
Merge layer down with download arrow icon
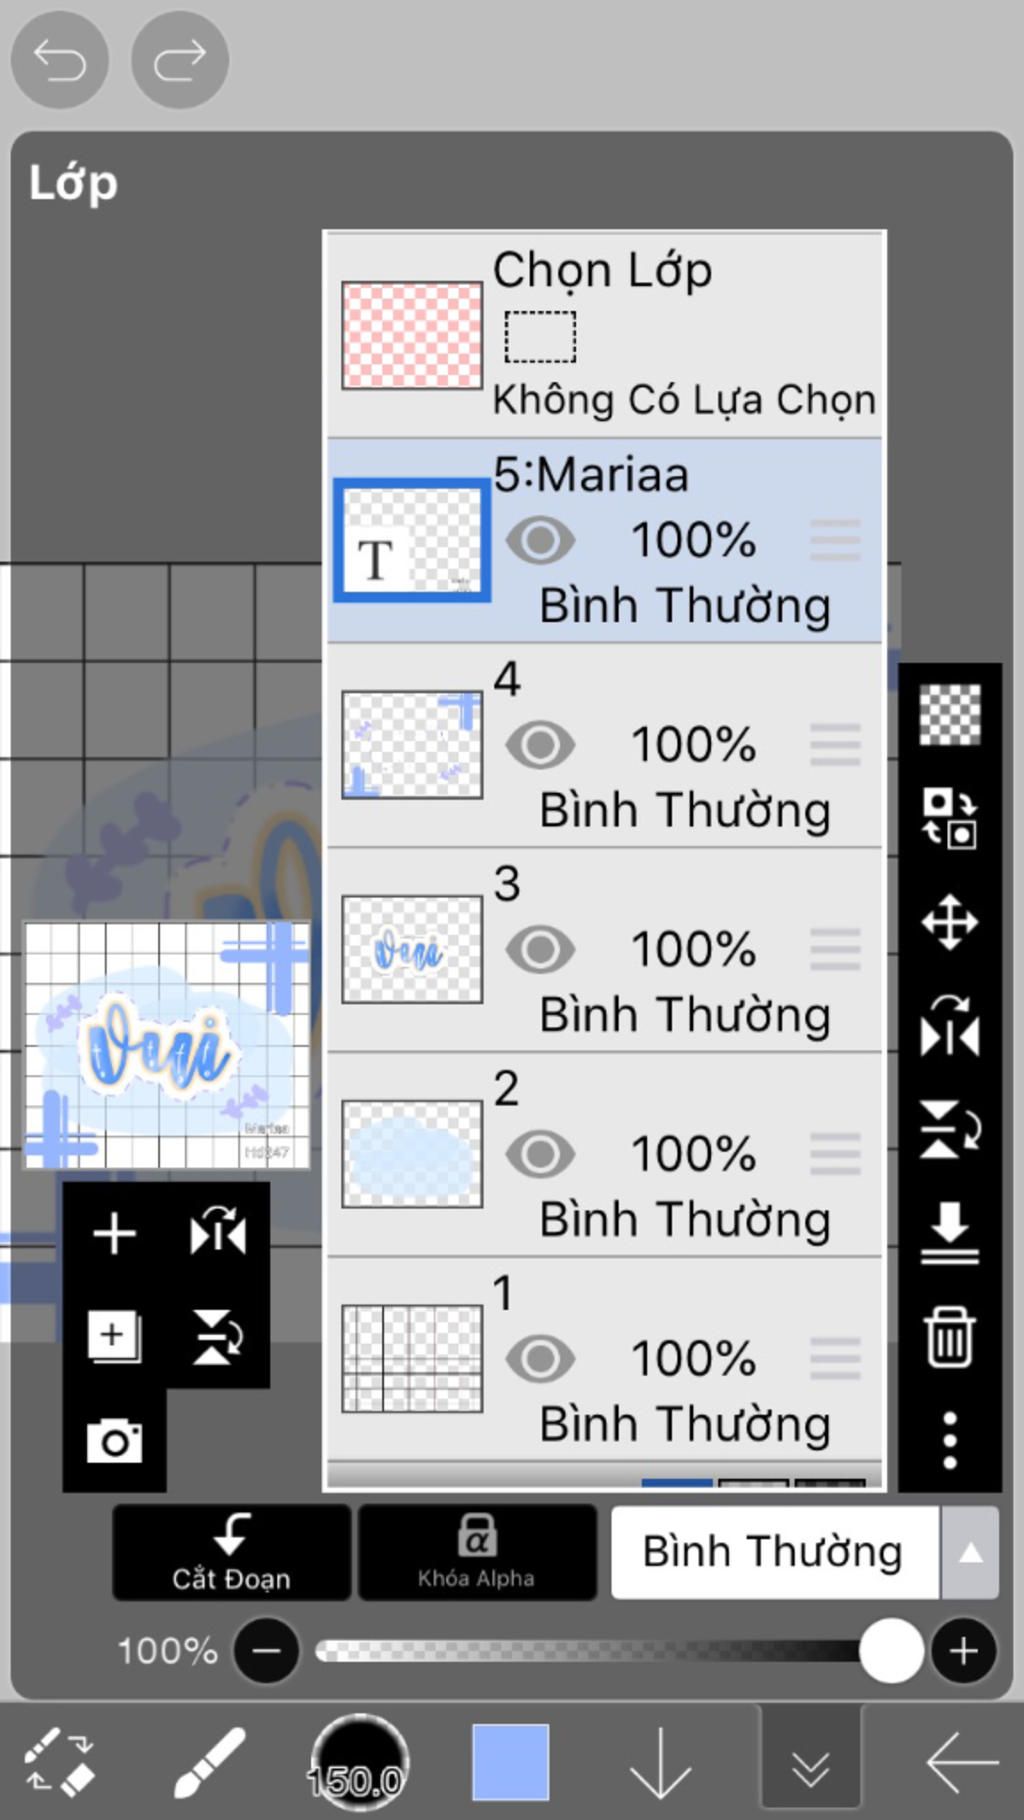[x=949, y=1233]
